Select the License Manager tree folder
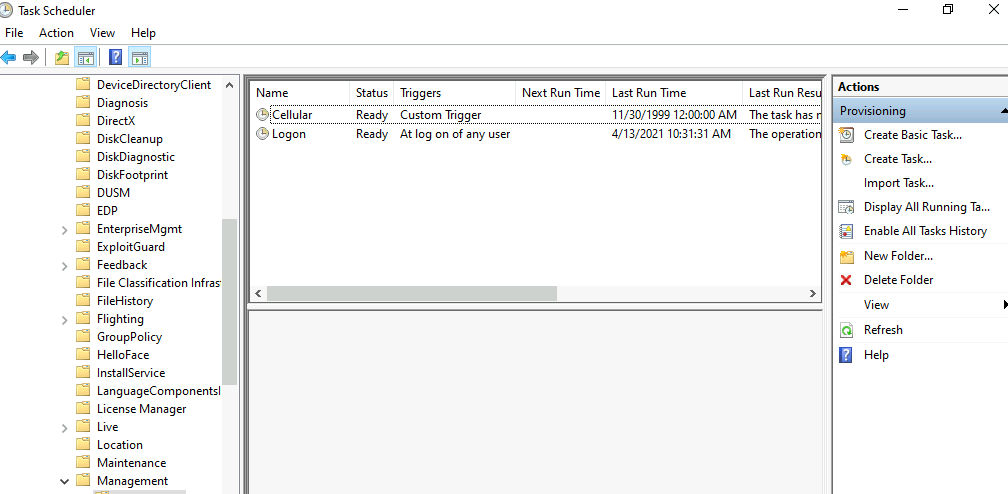 coord(141,409)
